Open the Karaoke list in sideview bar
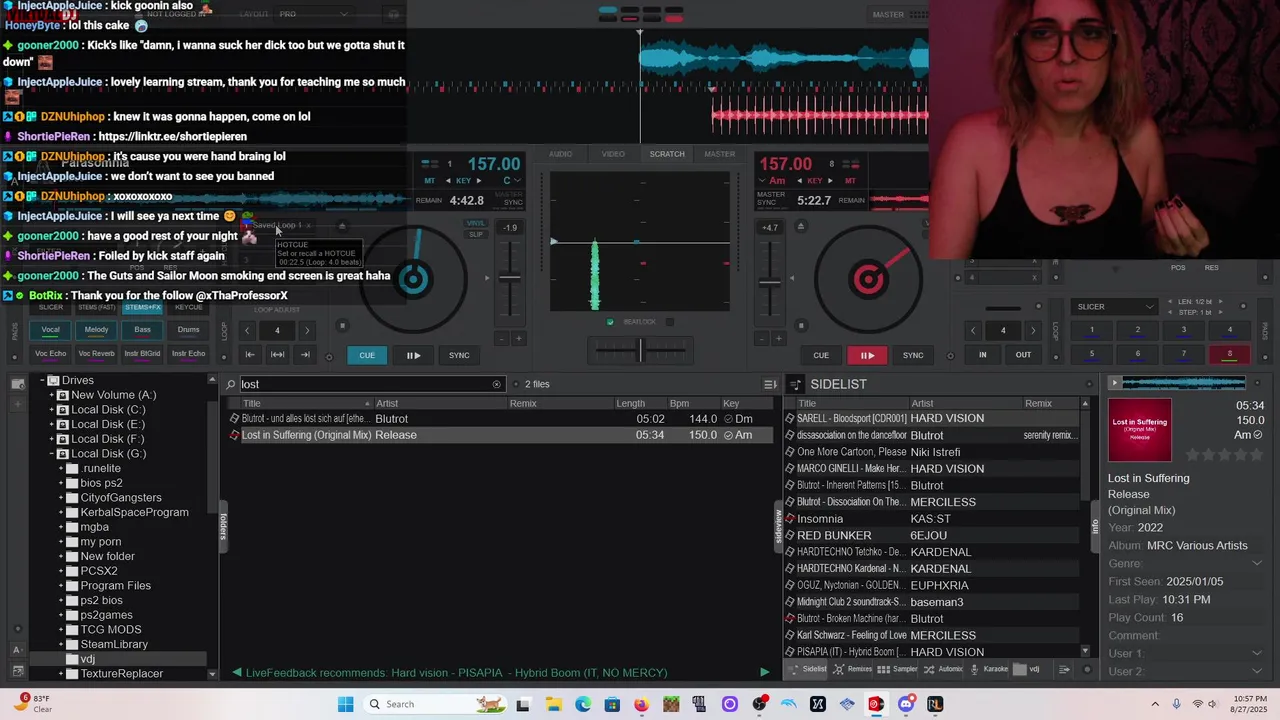This screenshot has width=1280, height=720. 987,669
